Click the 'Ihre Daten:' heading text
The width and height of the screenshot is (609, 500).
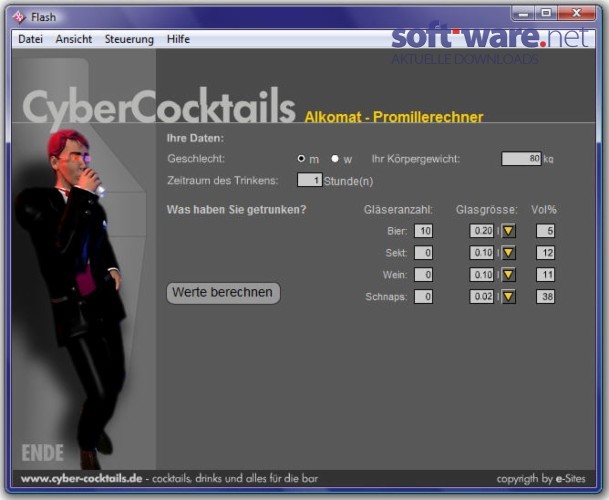point(195,138)
